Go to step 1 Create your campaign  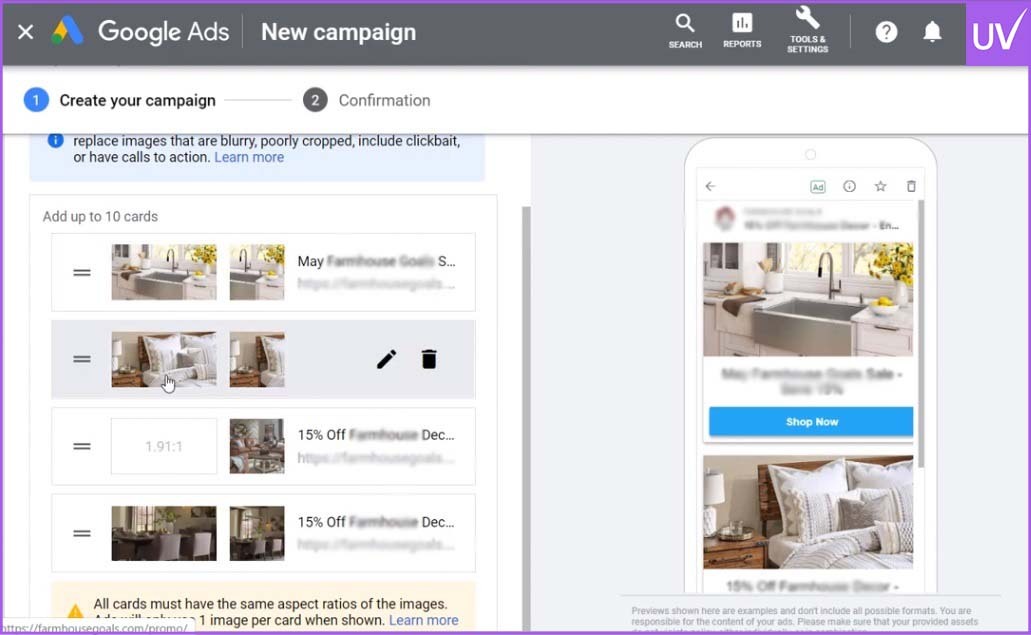120,100
